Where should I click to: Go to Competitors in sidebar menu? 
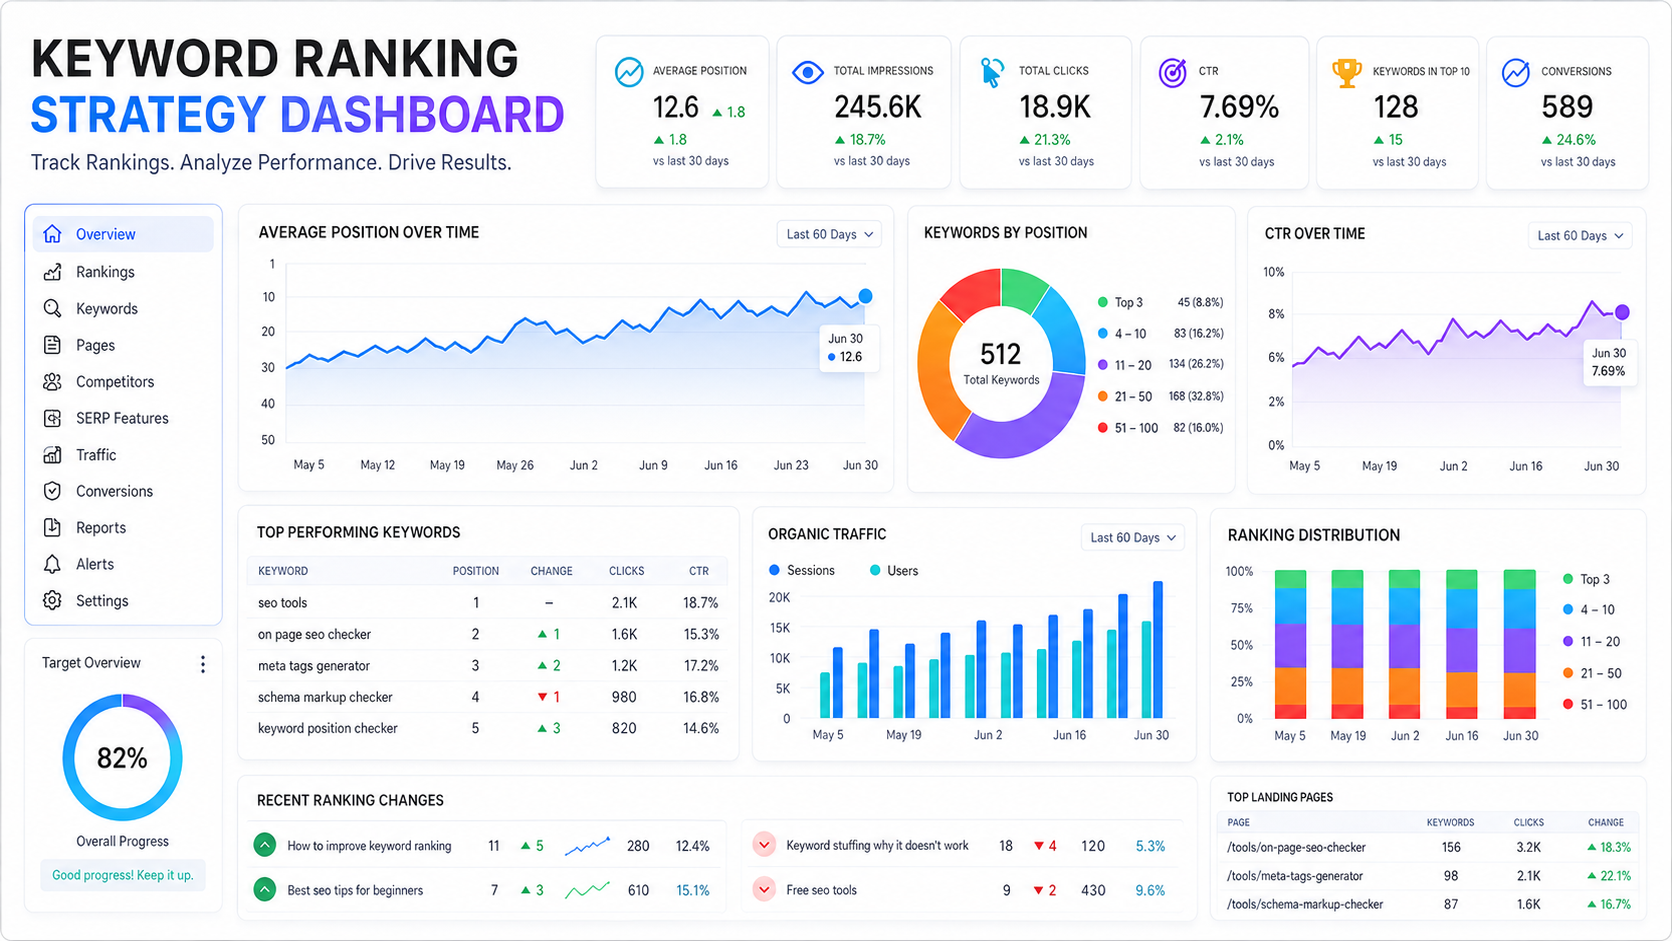click(115, 381)
